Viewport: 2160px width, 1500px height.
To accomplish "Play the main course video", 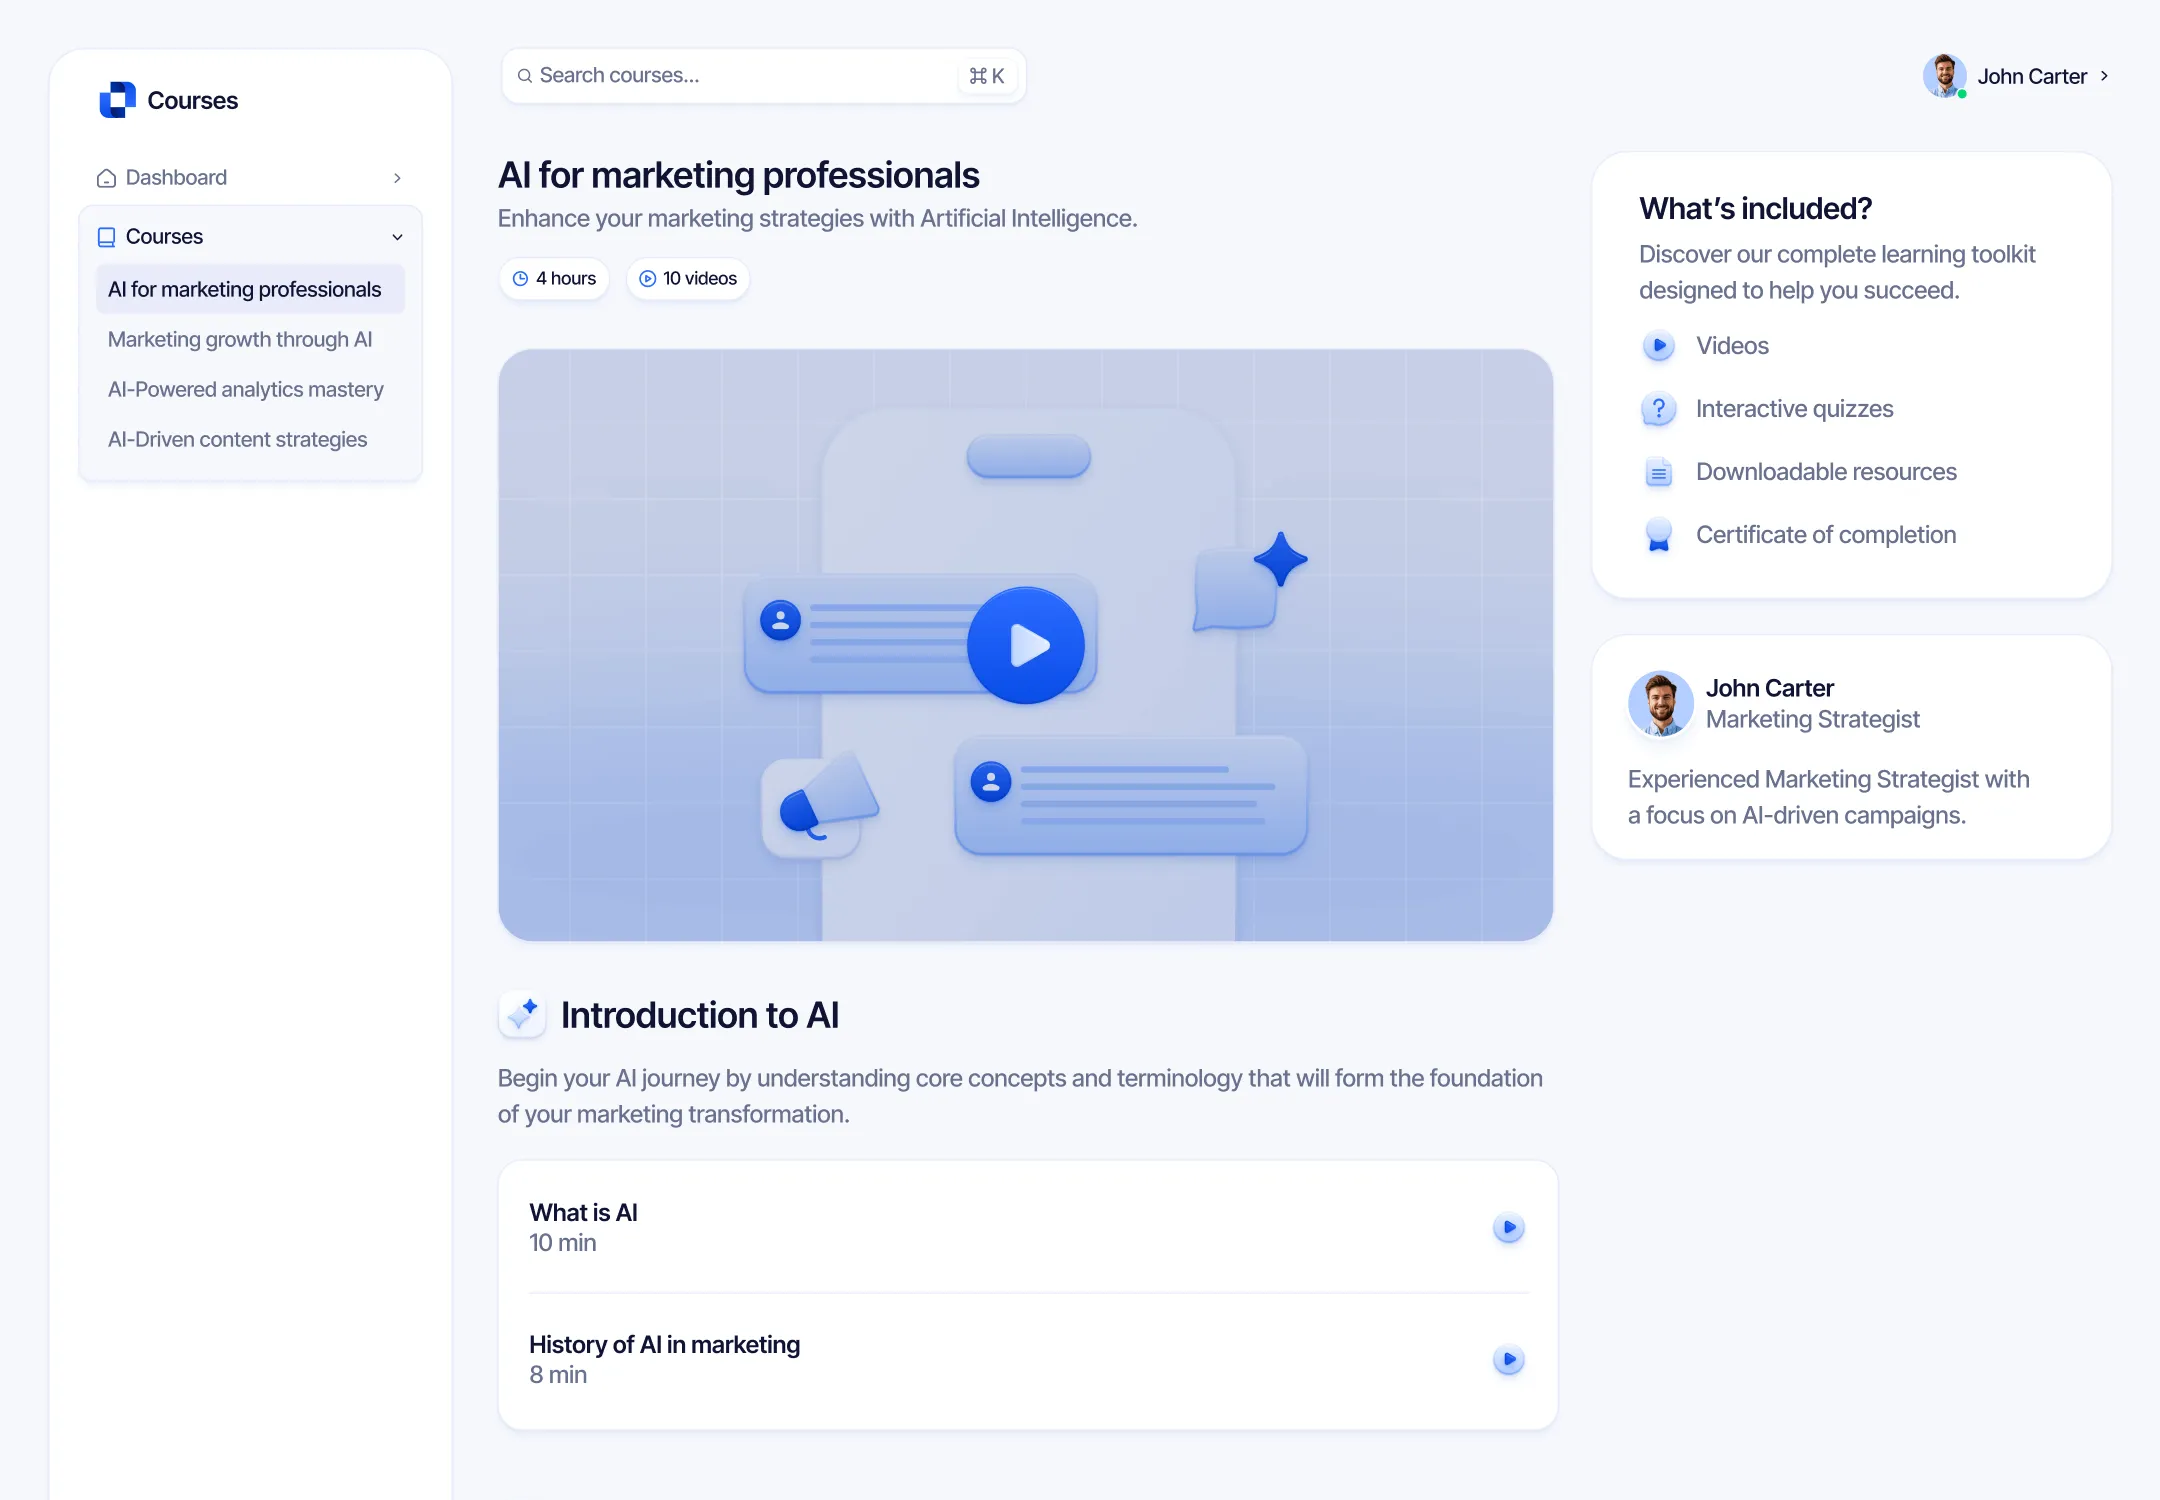I will (1025, 645).
